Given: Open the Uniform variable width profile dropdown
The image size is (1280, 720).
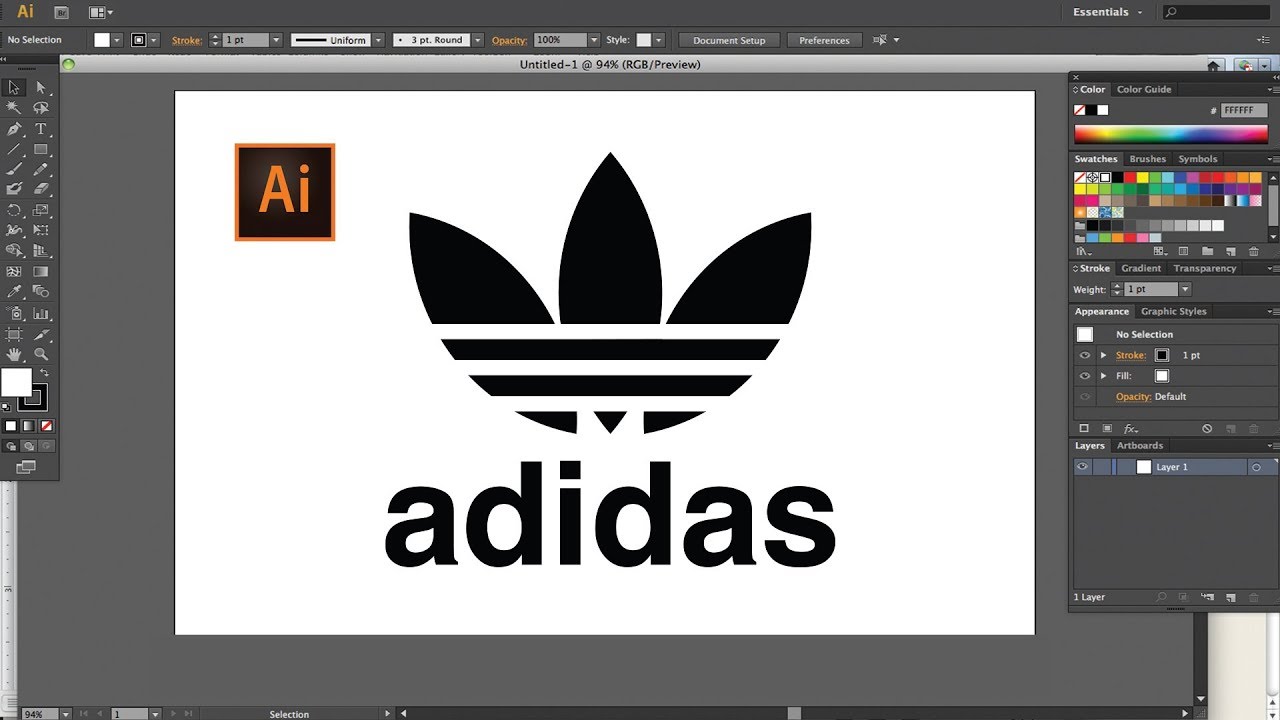Looking at the screenshot, I should click(x=378, y=40).
